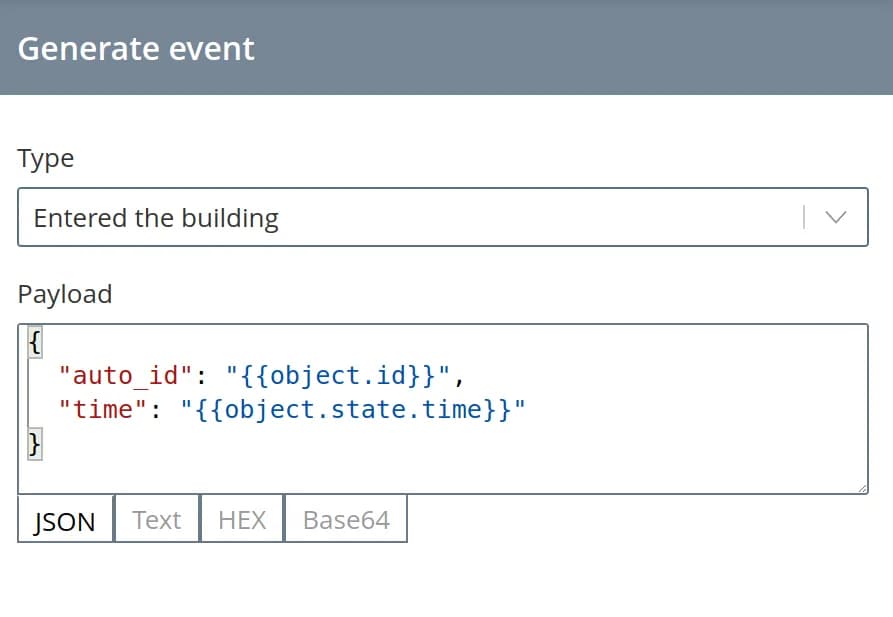Click the opening curly brace in payload

[x=35, y=342]
